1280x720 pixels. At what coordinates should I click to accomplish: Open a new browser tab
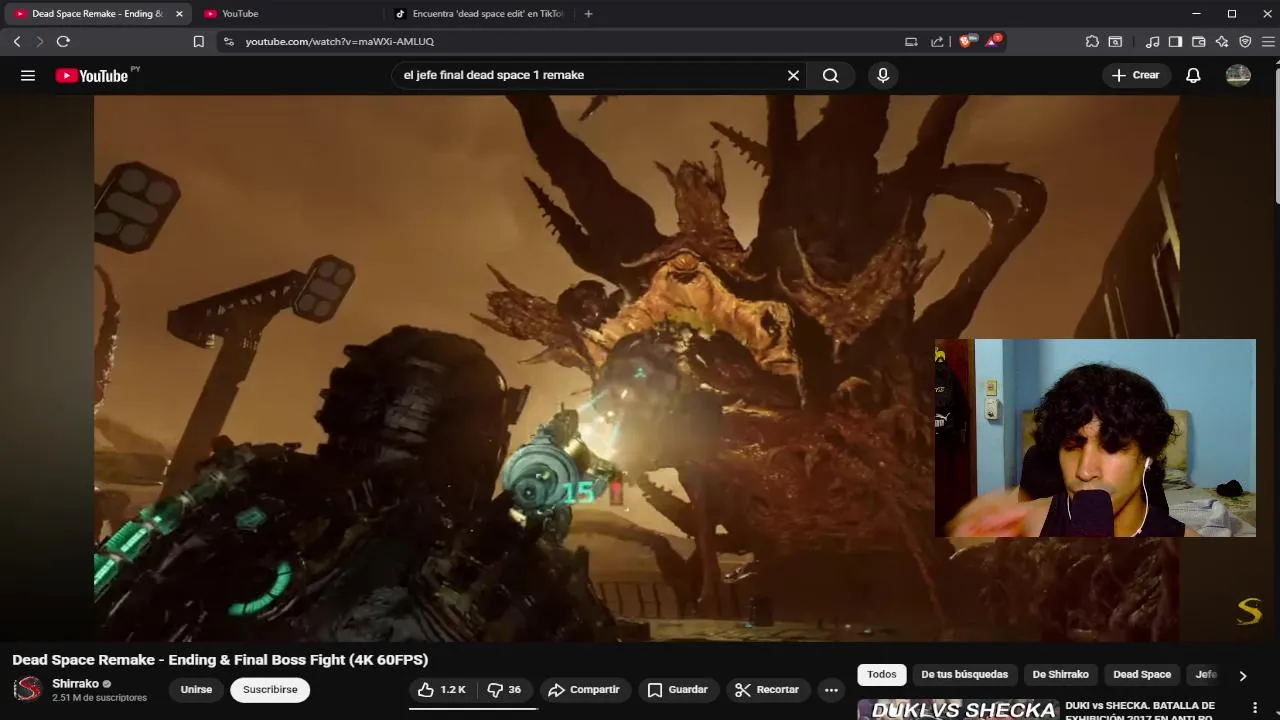[588, 14]
